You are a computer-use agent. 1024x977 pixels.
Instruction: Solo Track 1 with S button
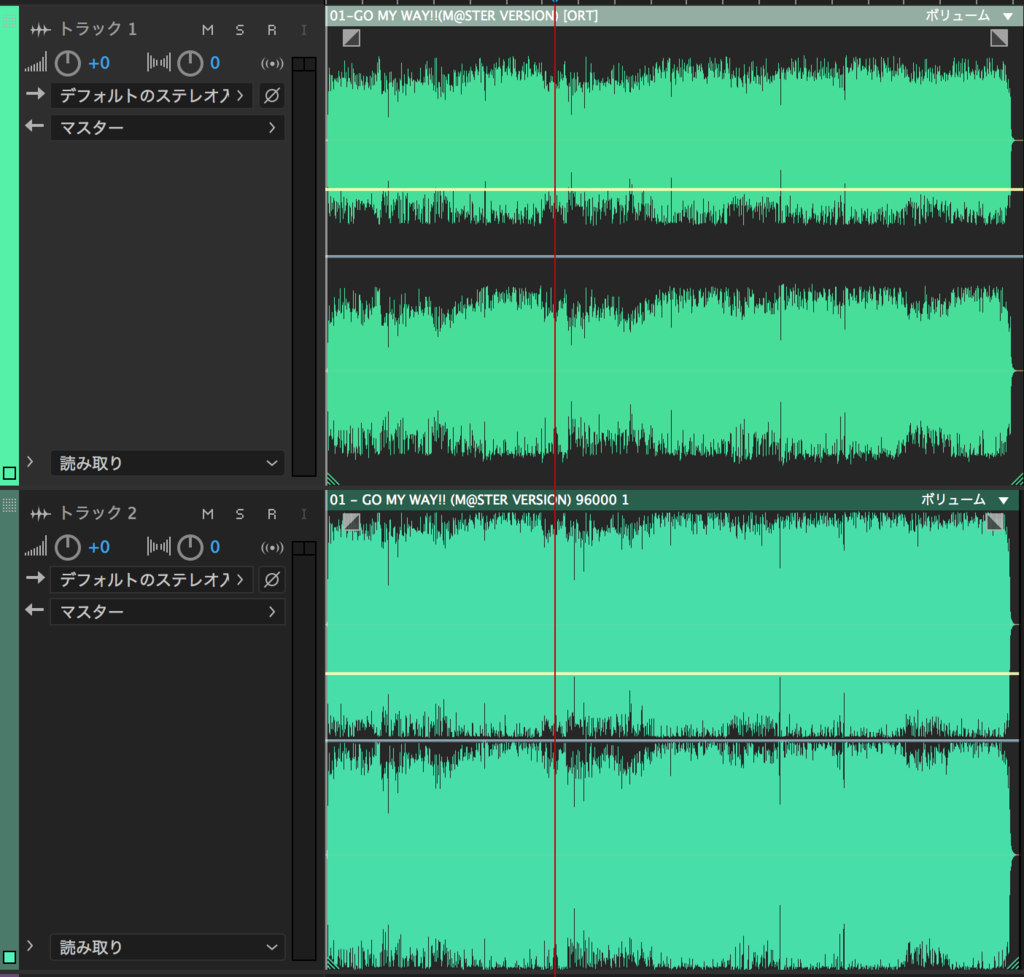point(240,30)
